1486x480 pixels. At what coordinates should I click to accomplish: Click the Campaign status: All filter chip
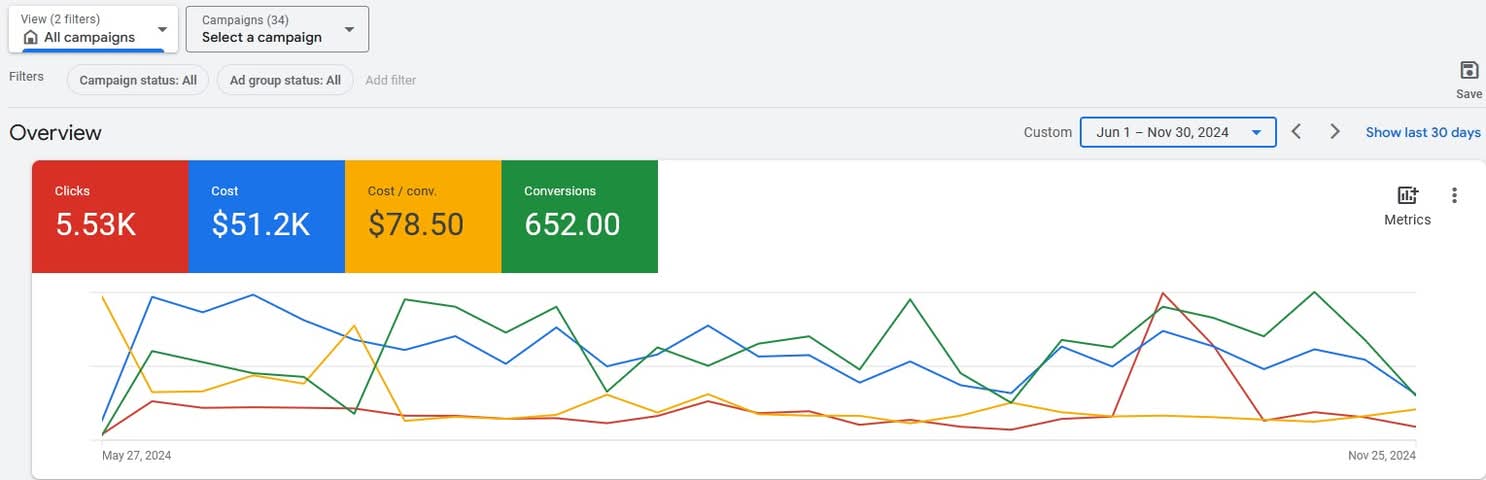(138, 80)
